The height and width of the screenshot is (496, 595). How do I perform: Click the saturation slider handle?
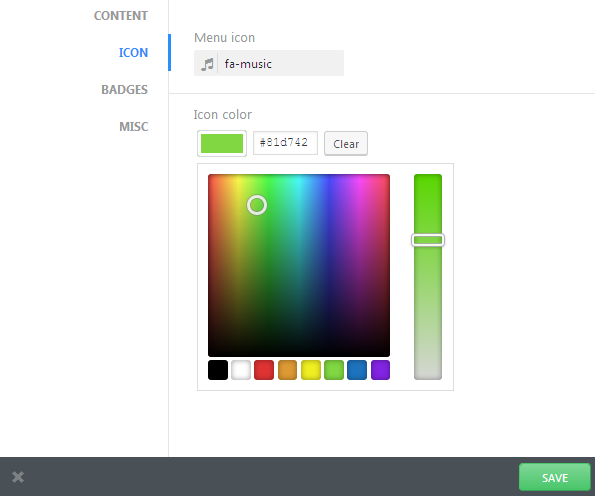[428, 240]
